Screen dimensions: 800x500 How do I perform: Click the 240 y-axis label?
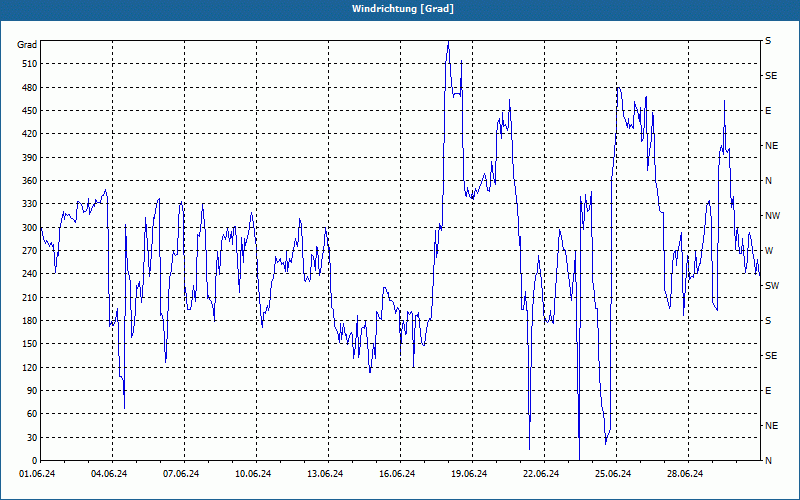click(30, 274)
